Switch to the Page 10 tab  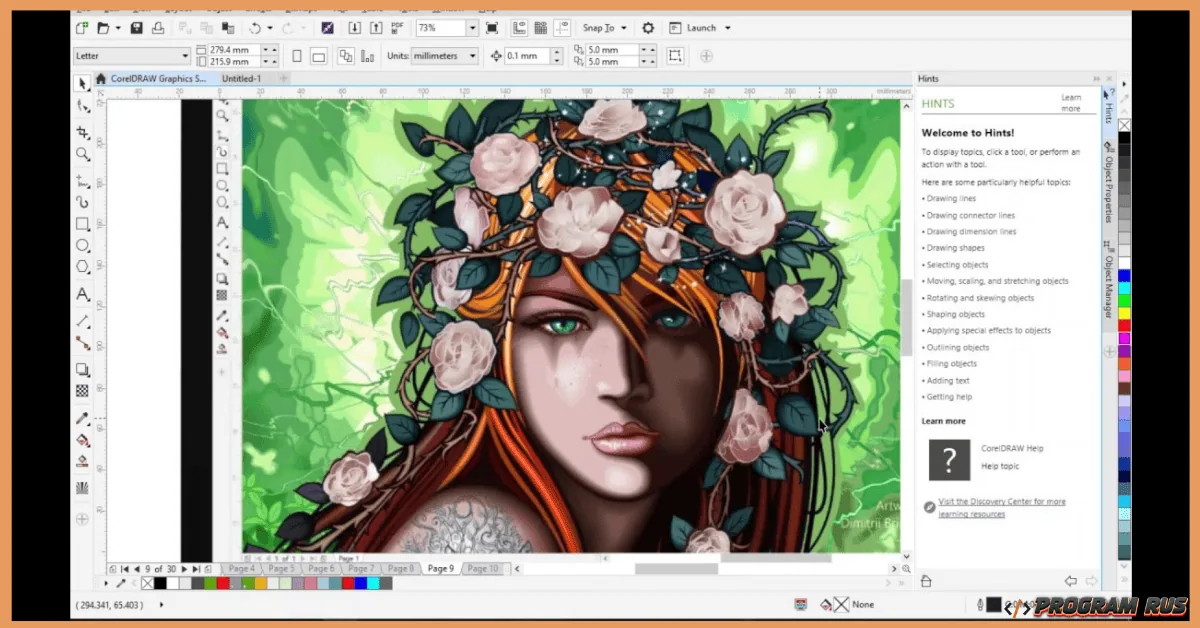[481, 567]
